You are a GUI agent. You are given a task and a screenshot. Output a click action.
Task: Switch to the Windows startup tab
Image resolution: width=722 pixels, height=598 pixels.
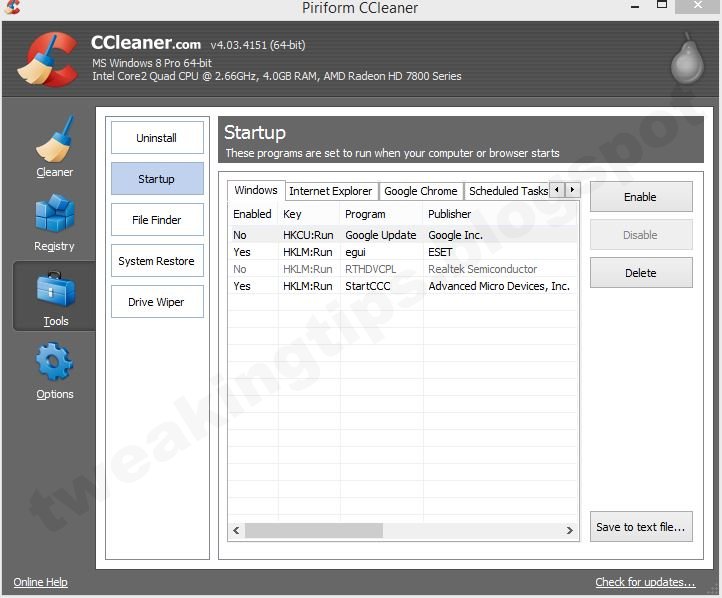[x=256, y=190]
